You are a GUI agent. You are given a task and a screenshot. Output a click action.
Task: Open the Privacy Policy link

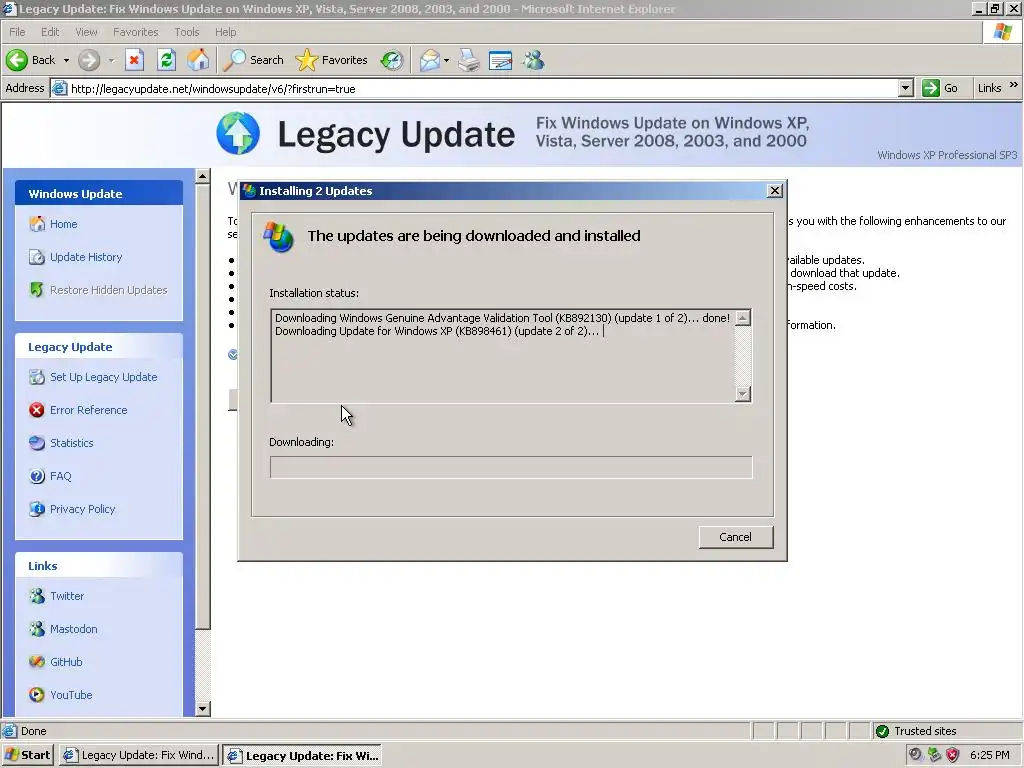click(82, 509)
